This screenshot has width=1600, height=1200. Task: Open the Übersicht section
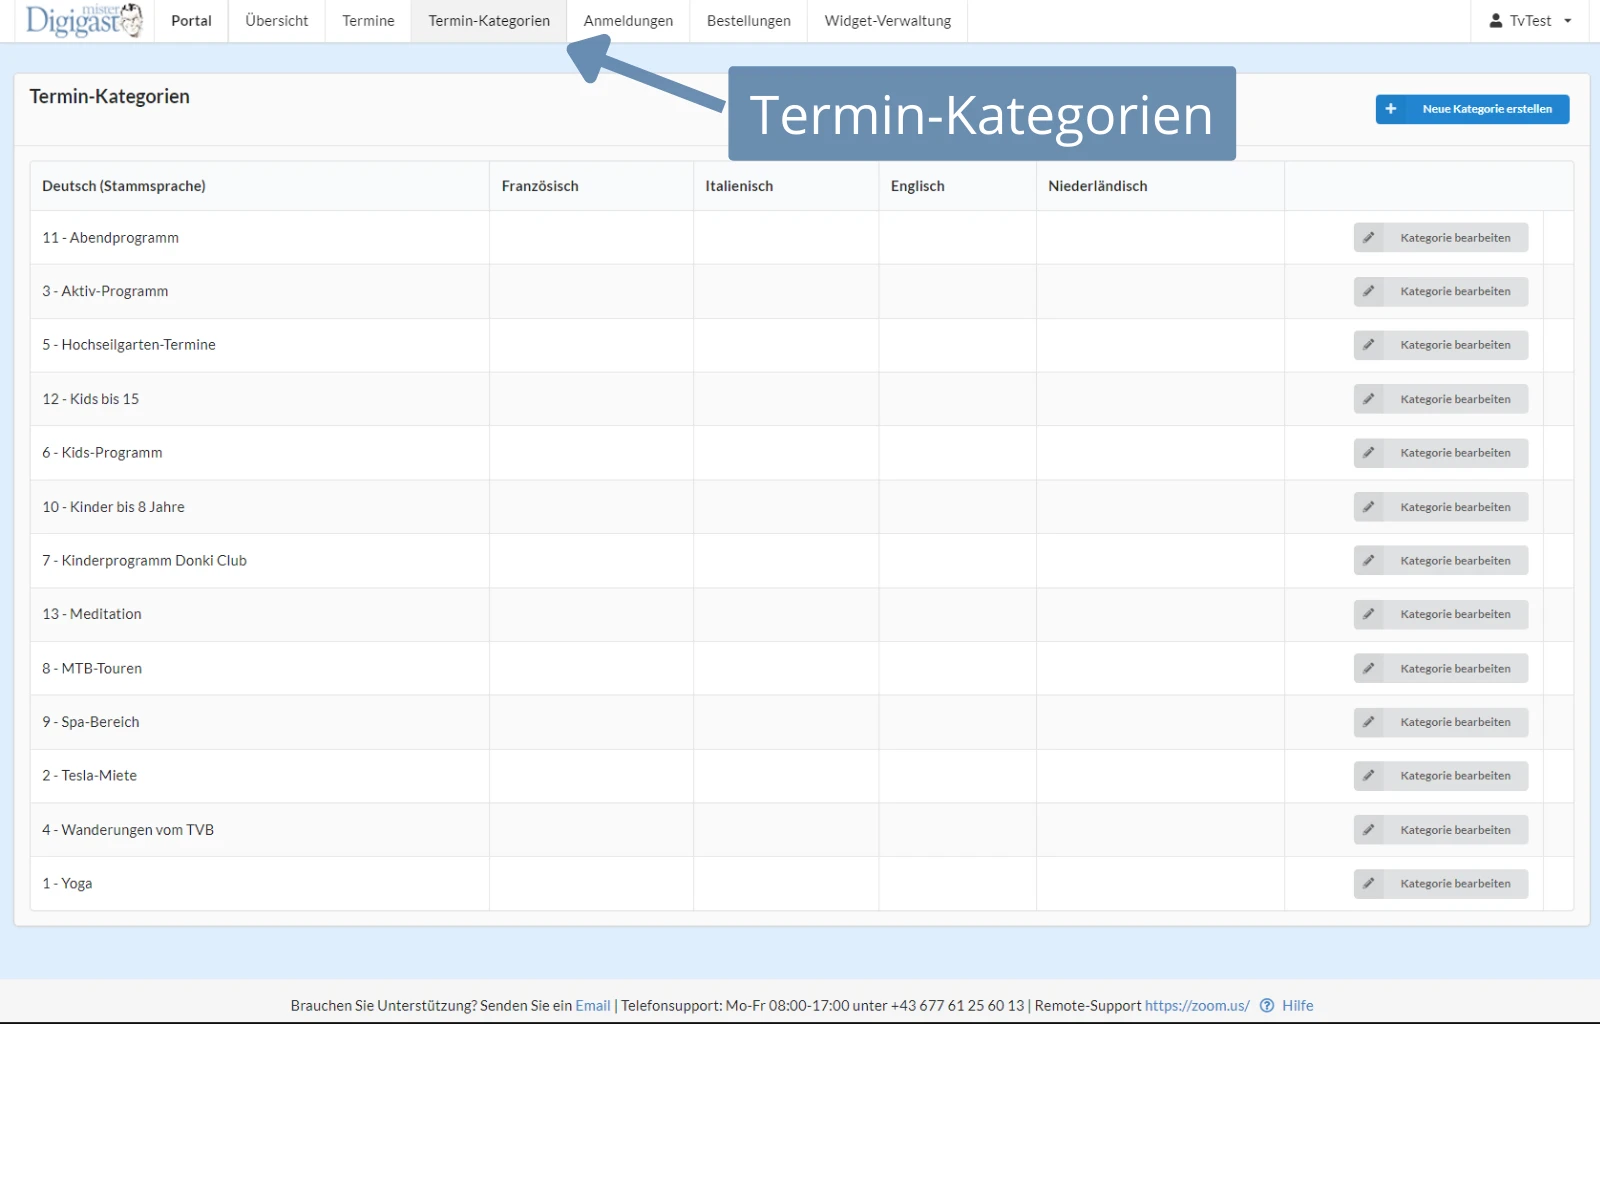pyautogui.click(x=276, y=20)
